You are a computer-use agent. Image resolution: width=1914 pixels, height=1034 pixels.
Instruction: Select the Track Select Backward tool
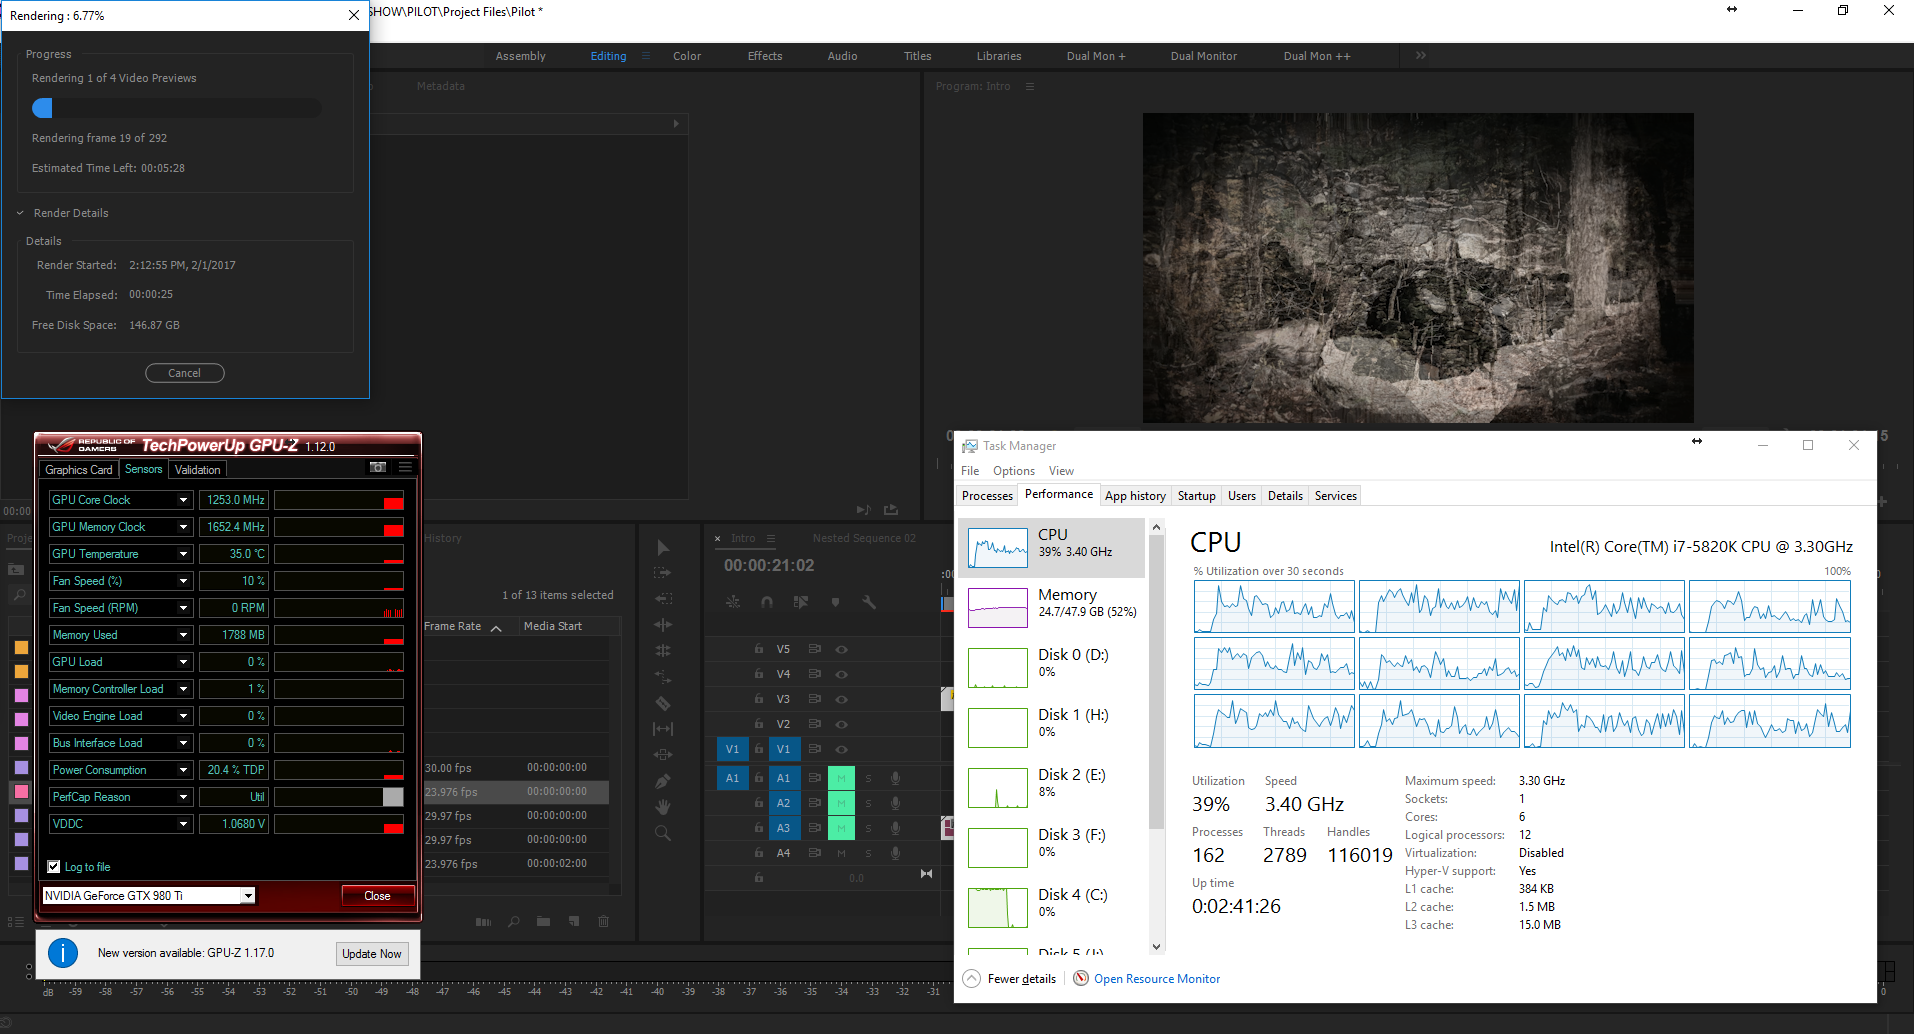tap(663, 598)
